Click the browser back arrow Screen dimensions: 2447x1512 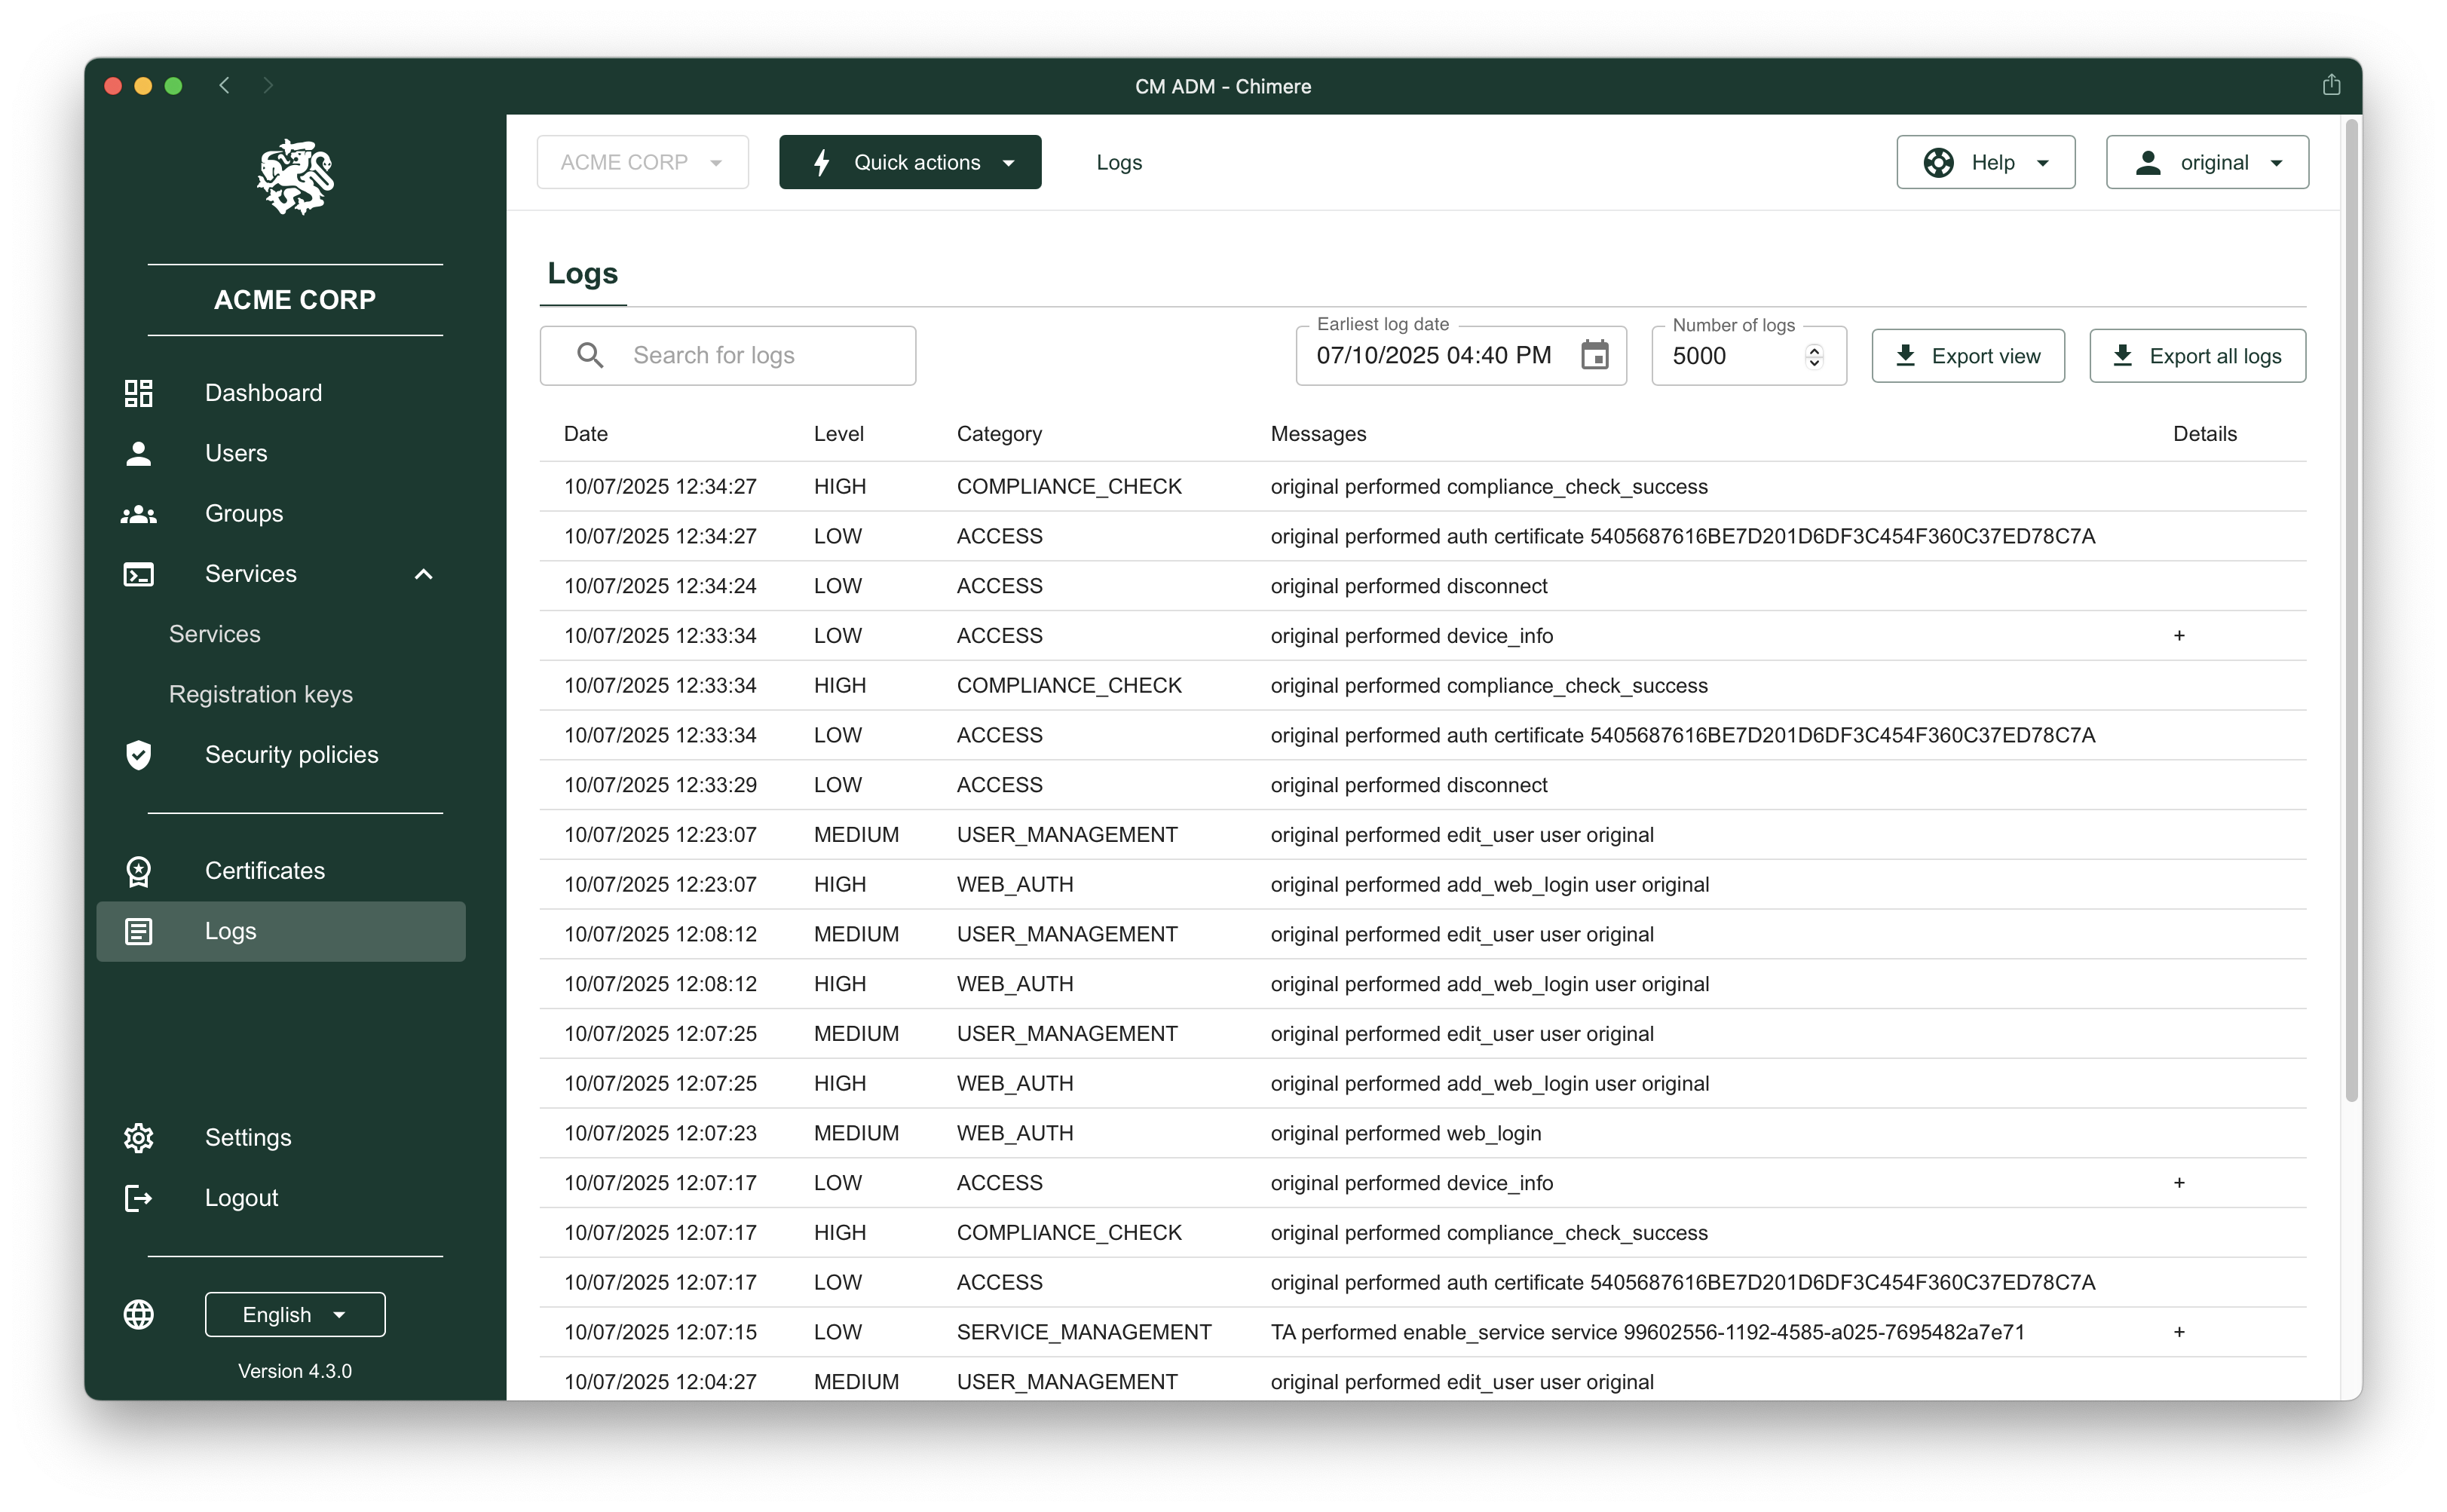224,86
